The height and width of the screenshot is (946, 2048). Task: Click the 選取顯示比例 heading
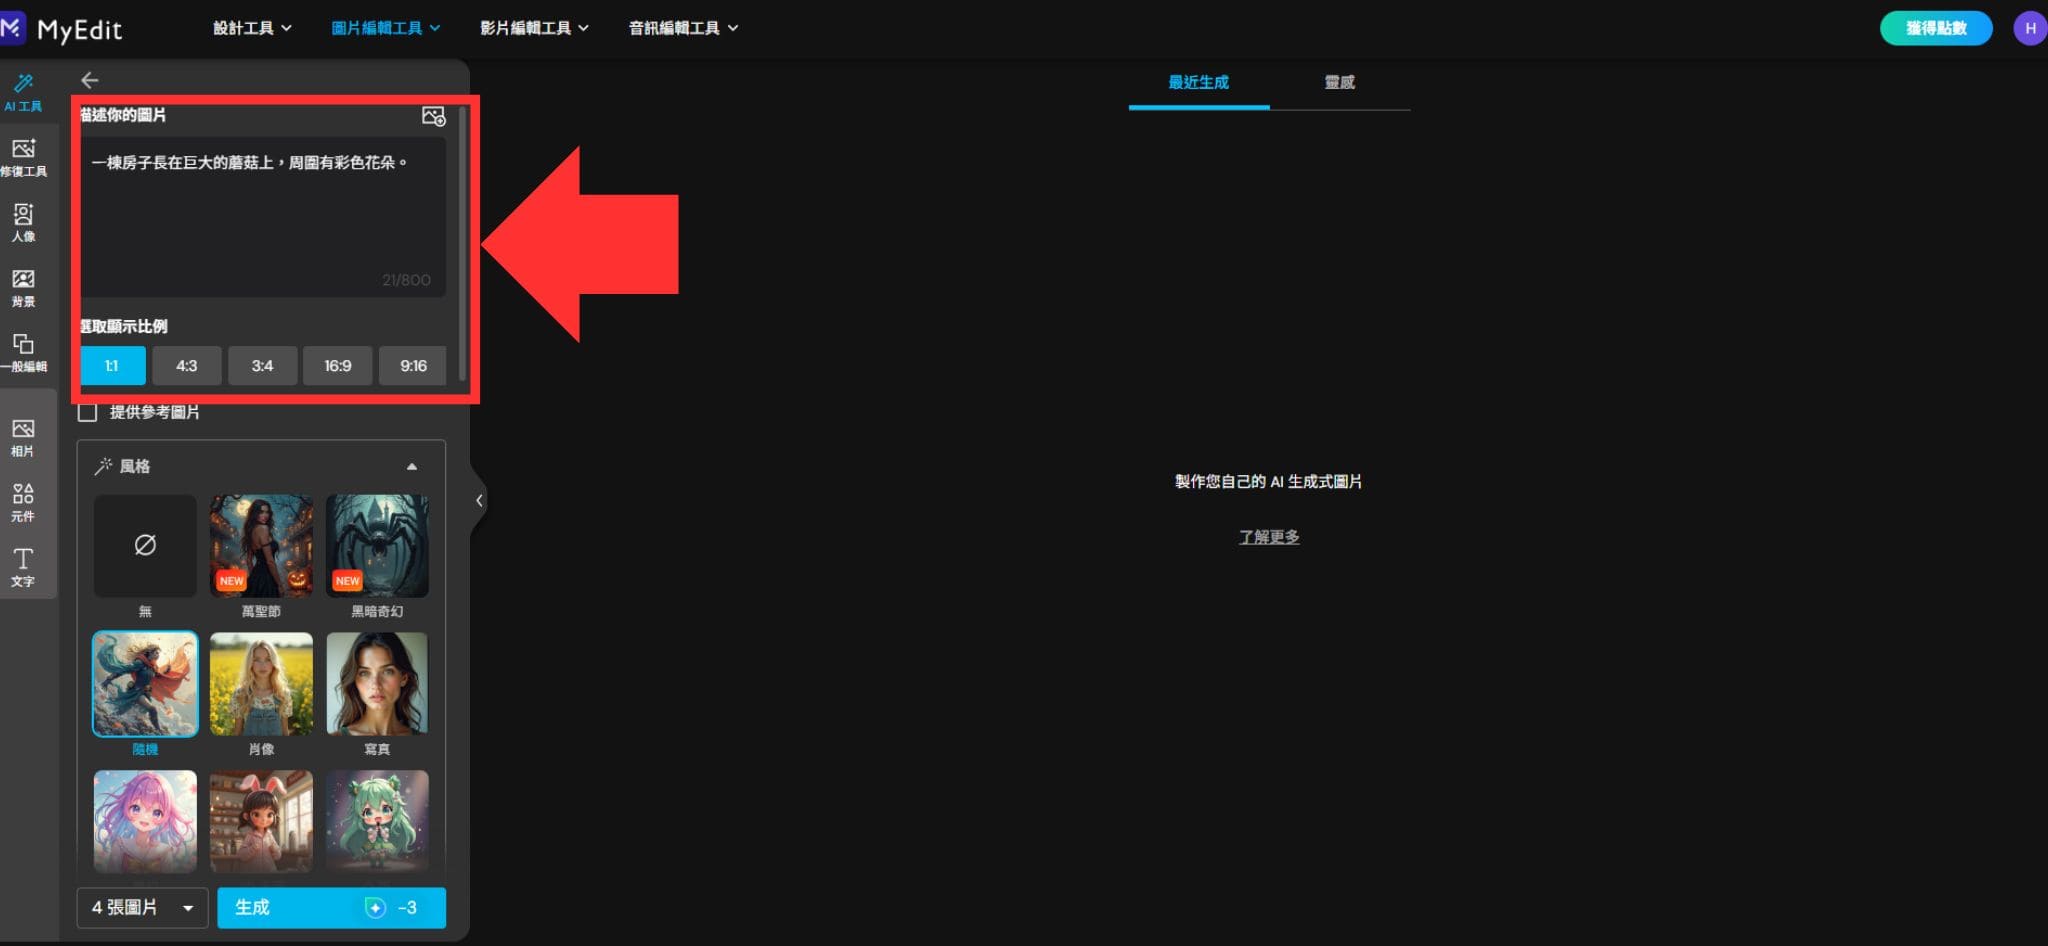[124, 327]
